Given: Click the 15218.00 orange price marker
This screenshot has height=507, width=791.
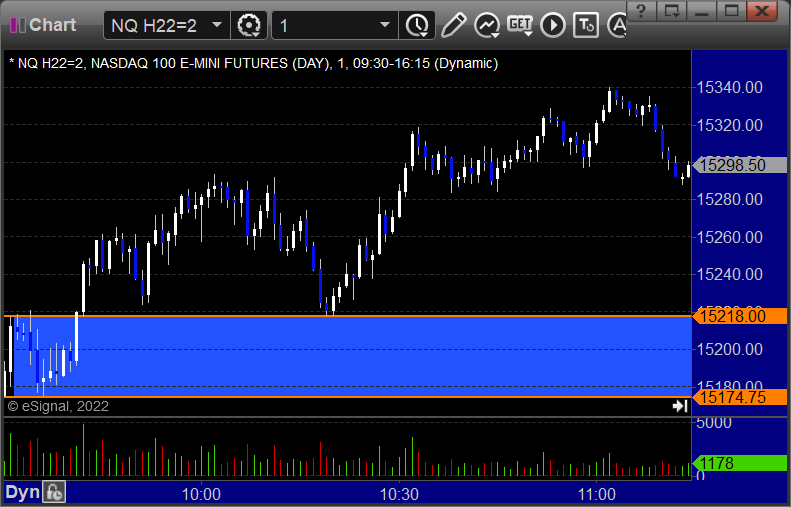Looking at the screenshot, I should [740, 316].
